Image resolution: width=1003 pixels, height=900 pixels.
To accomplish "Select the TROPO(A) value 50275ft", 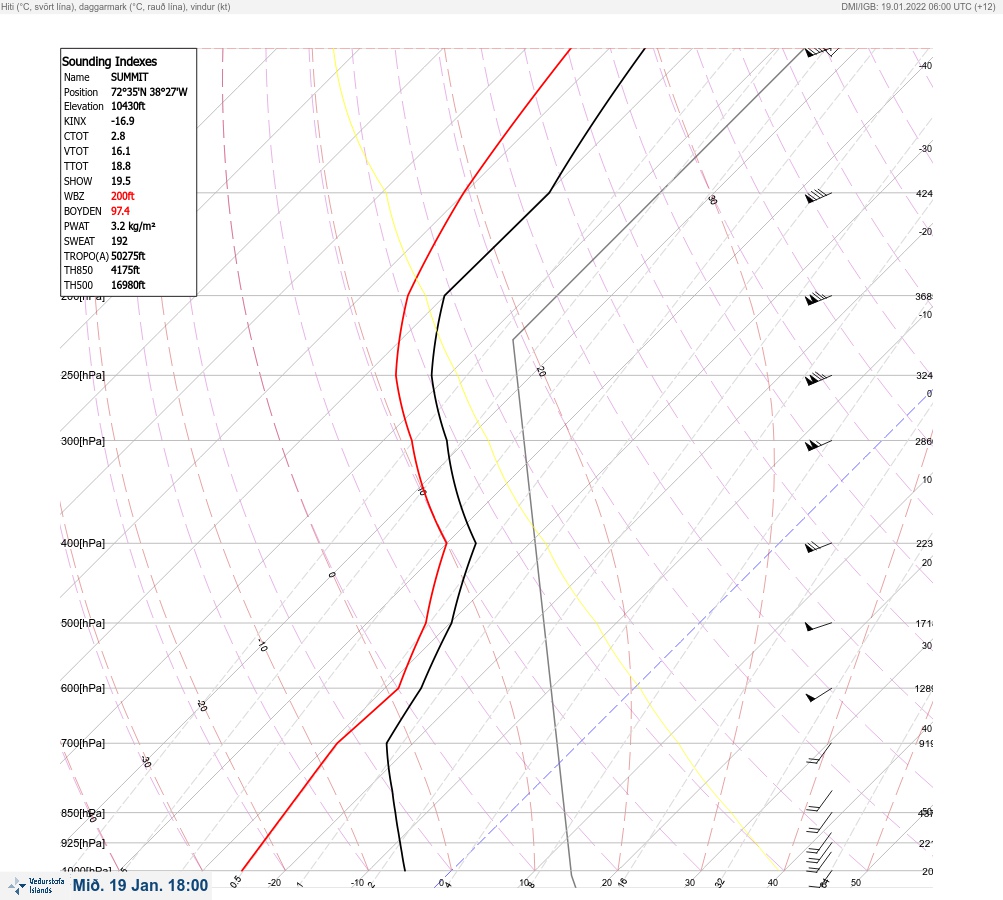I will point(128,256).
